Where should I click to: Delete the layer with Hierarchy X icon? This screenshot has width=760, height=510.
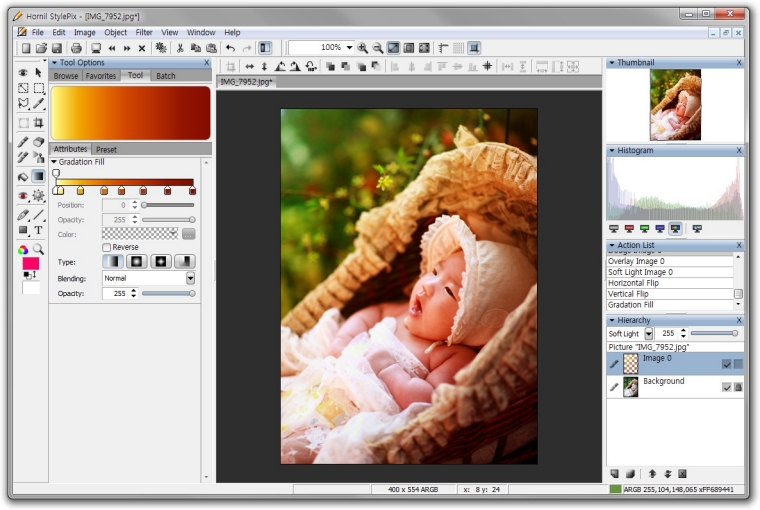click(x=682, y=474)
